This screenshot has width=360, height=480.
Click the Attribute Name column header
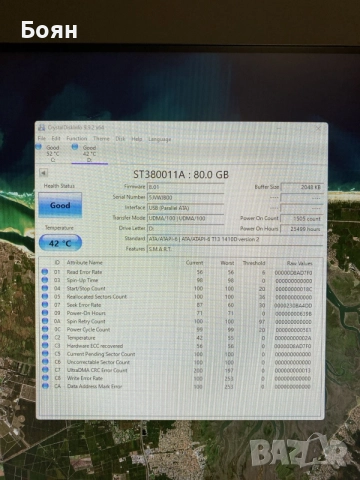pos(84,263)
